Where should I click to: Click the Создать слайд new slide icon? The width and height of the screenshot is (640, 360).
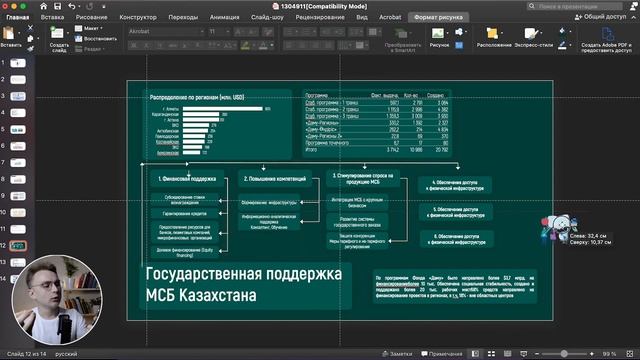pos(57,33)
